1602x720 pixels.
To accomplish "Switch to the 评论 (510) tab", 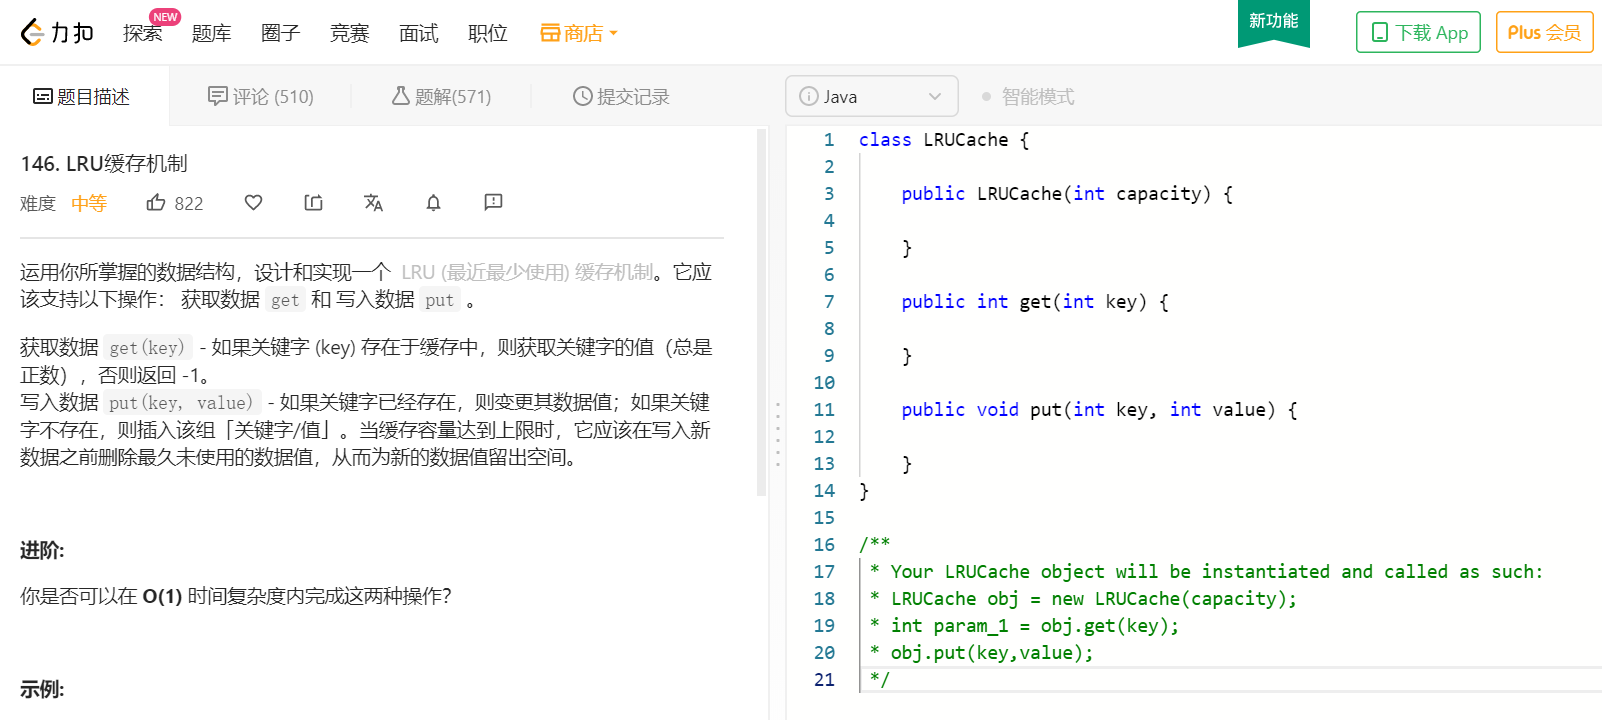I will pyautogui.click(x=261, y=97).
